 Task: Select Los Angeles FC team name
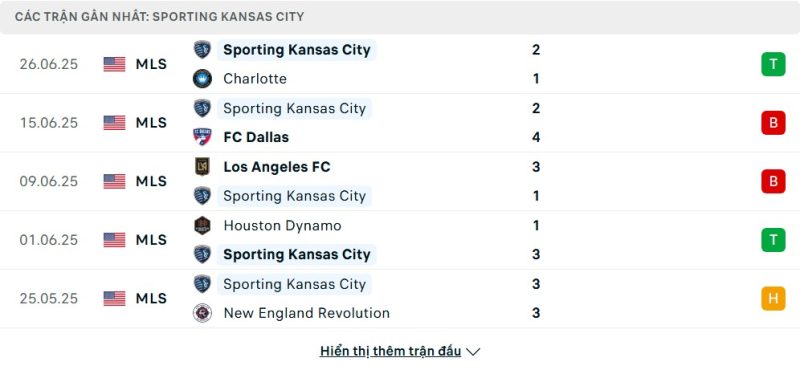point(277,167)
